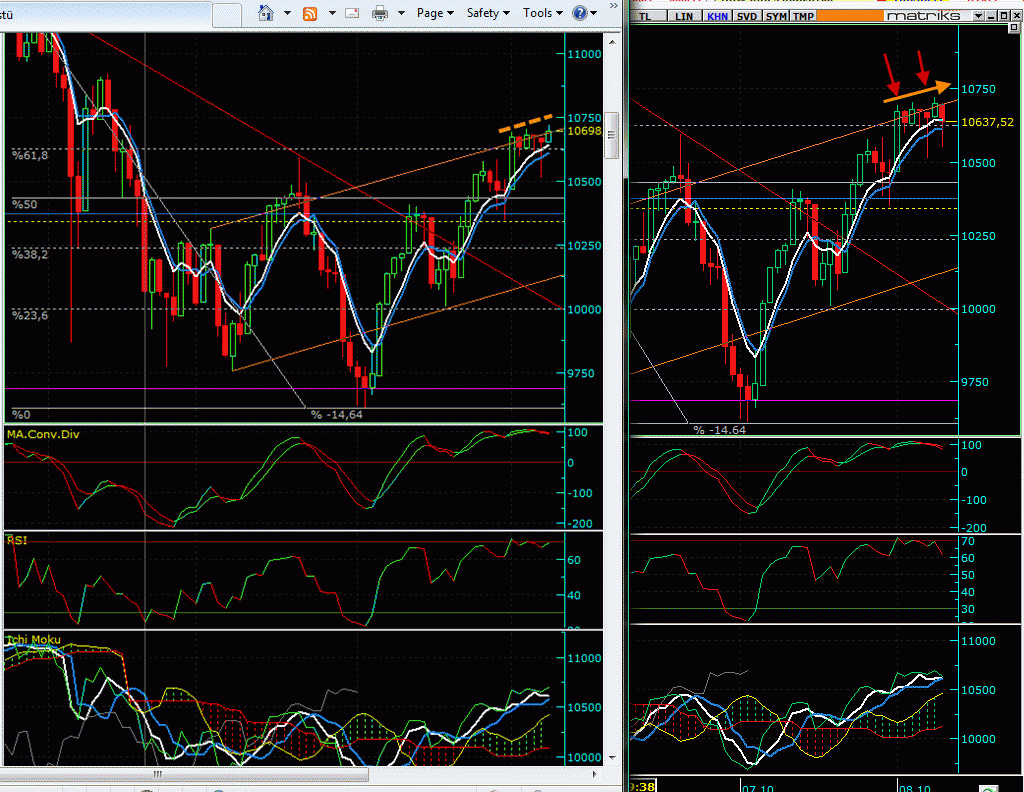The image size is (1024, 792).
Task: Click the Ichi Moku indicator label
Action: click(x=33, y=639)
